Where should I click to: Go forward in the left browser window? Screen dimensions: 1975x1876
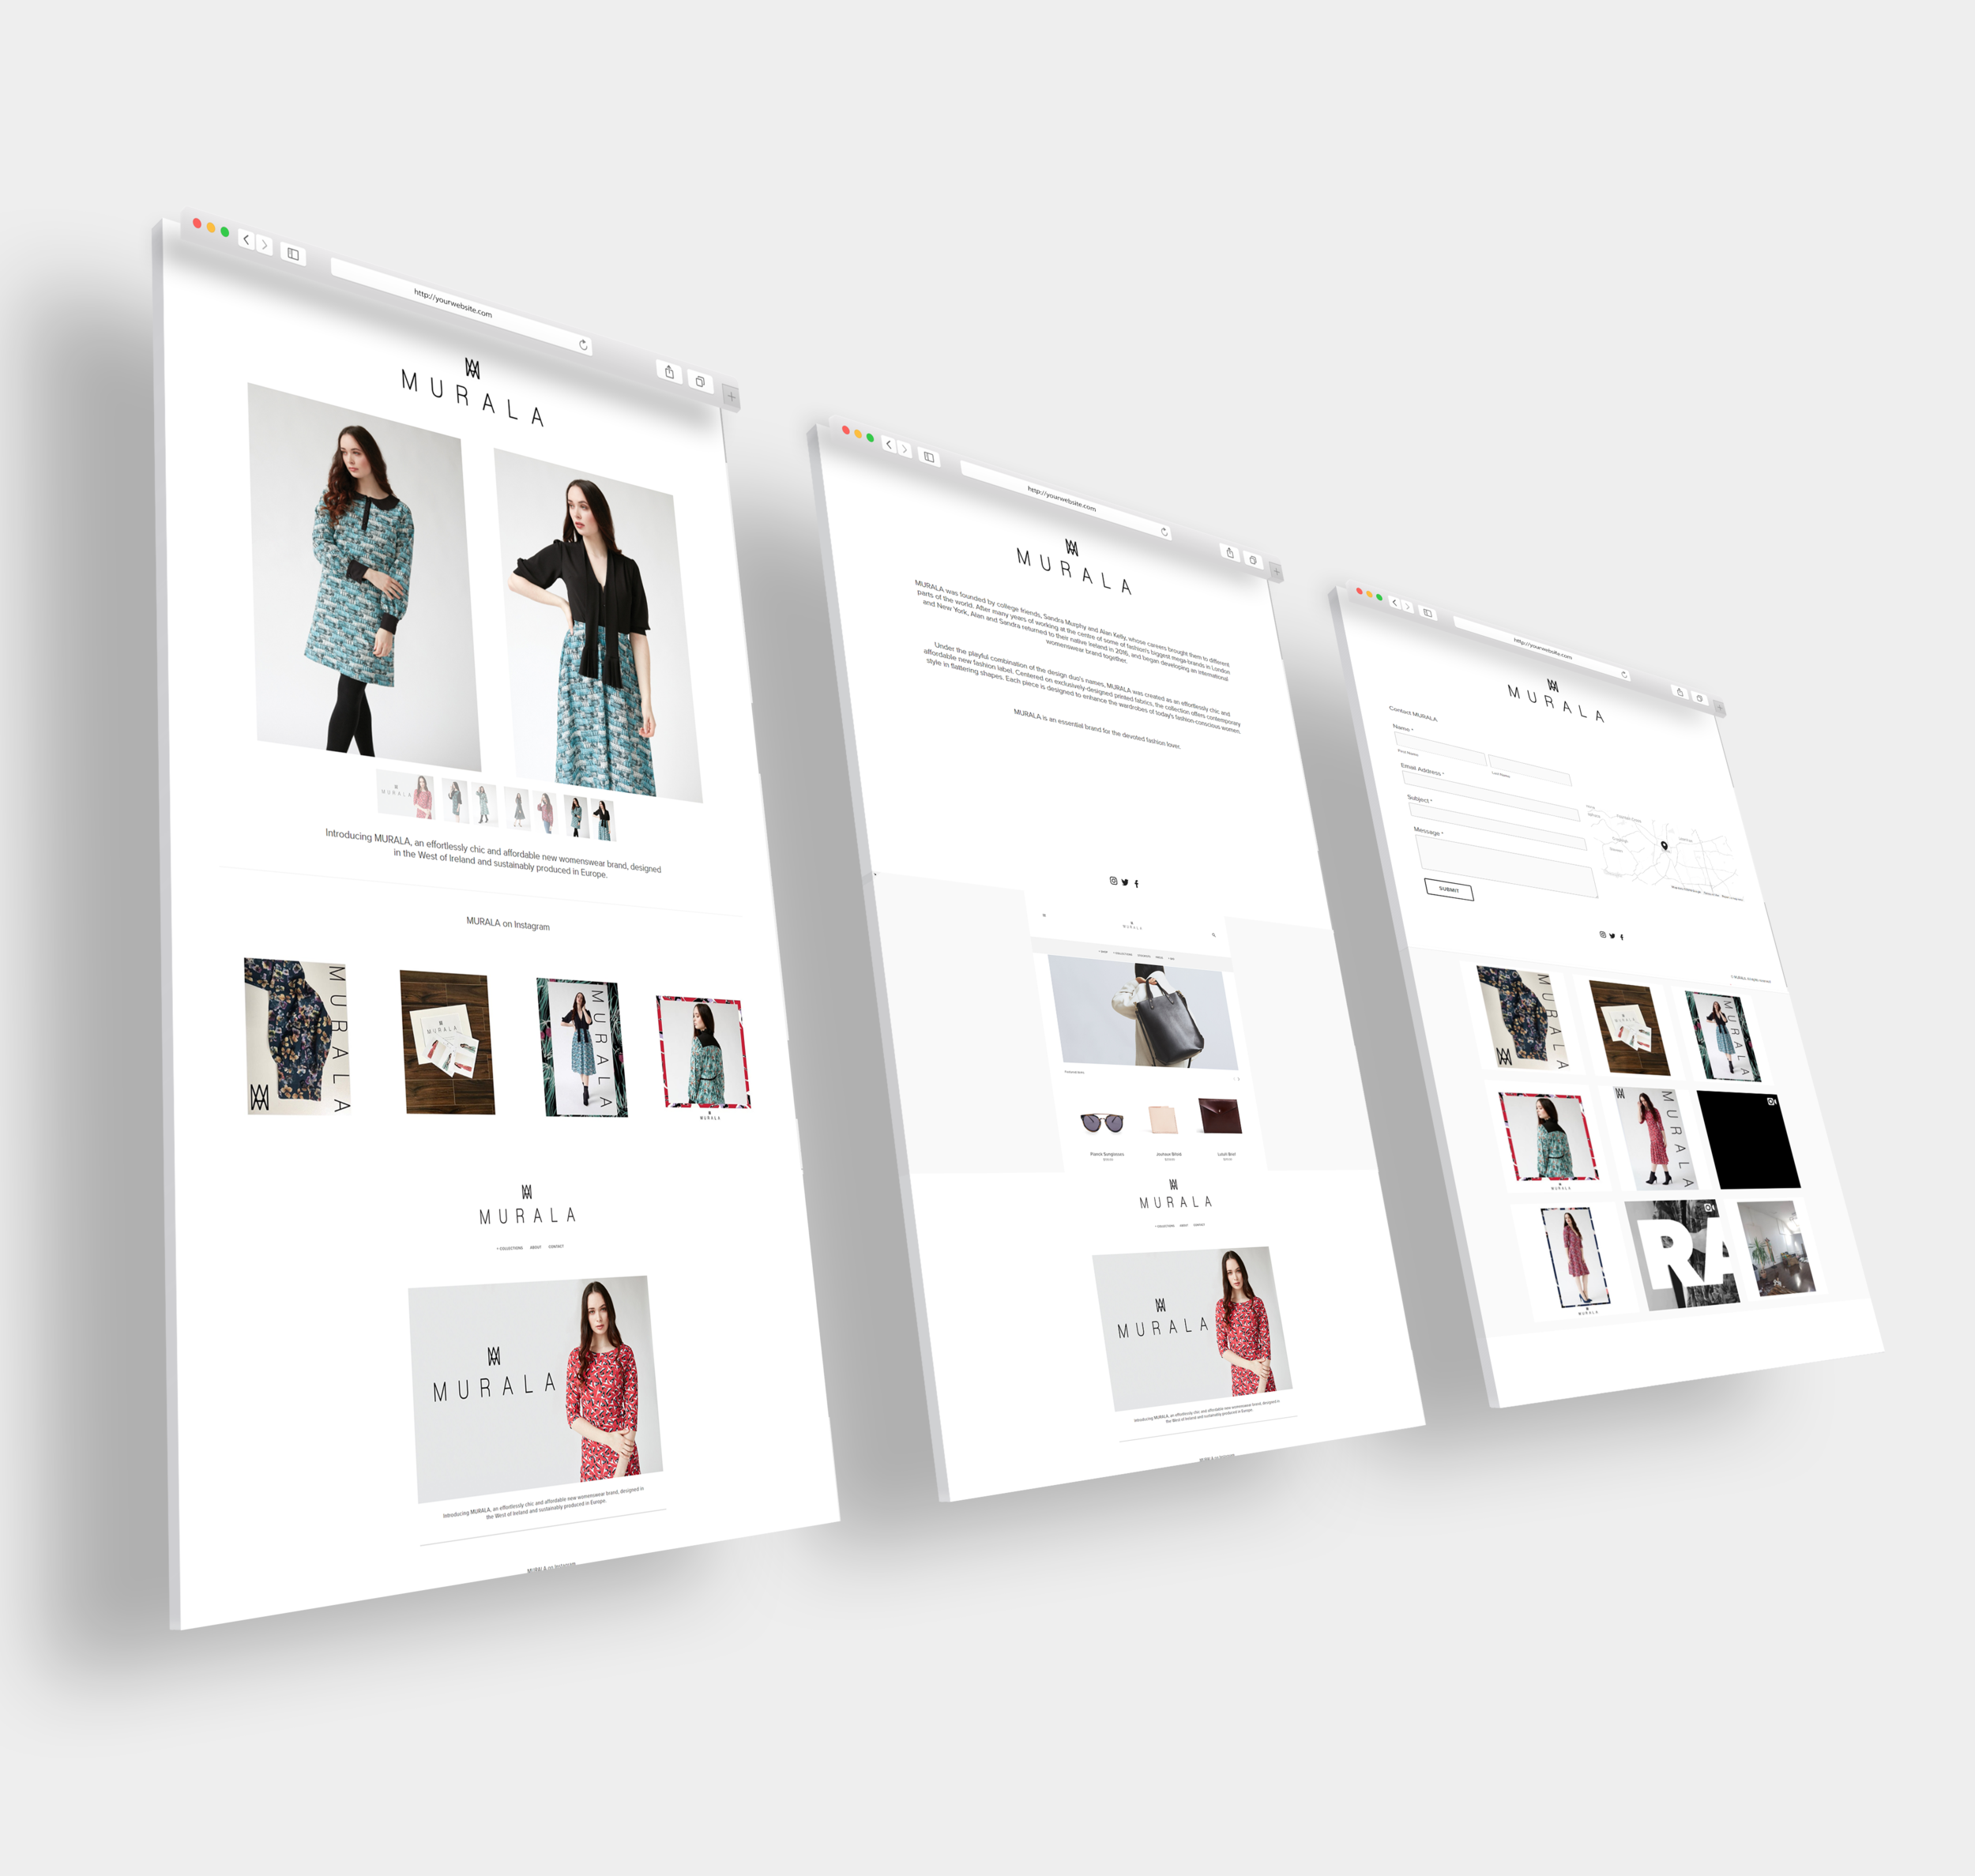(x=264, y=245)
